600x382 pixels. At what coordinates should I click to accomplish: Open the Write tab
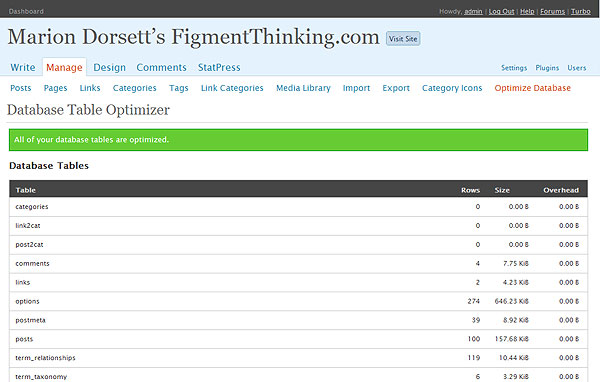pyautogui.click(x=23, y=67)
